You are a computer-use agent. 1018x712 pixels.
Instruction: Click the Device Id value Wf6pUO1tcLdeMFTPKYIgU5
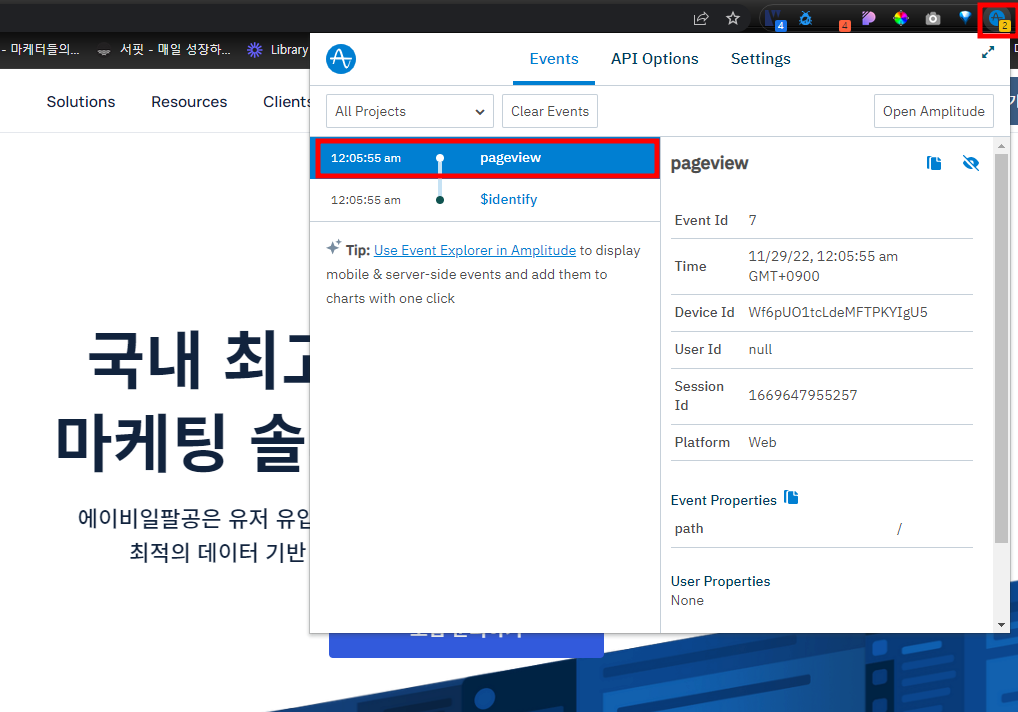point(838,312)
